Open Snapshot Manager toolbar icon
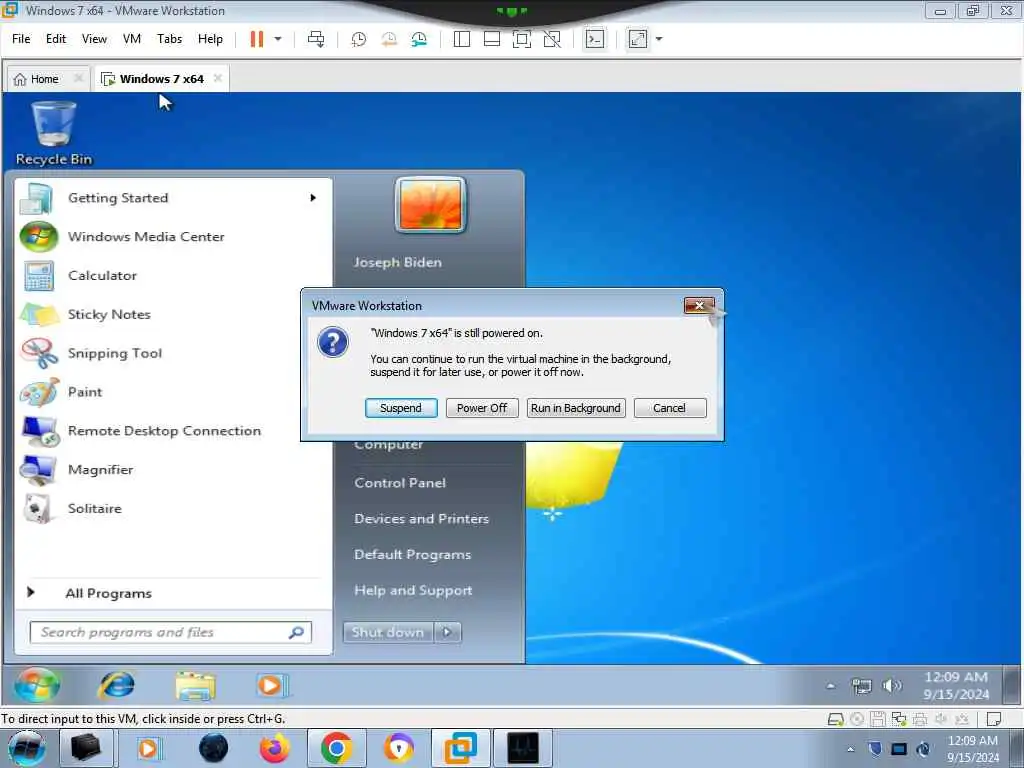The height and width of the screenshot is (768, 1024). [x=419, y=39]
